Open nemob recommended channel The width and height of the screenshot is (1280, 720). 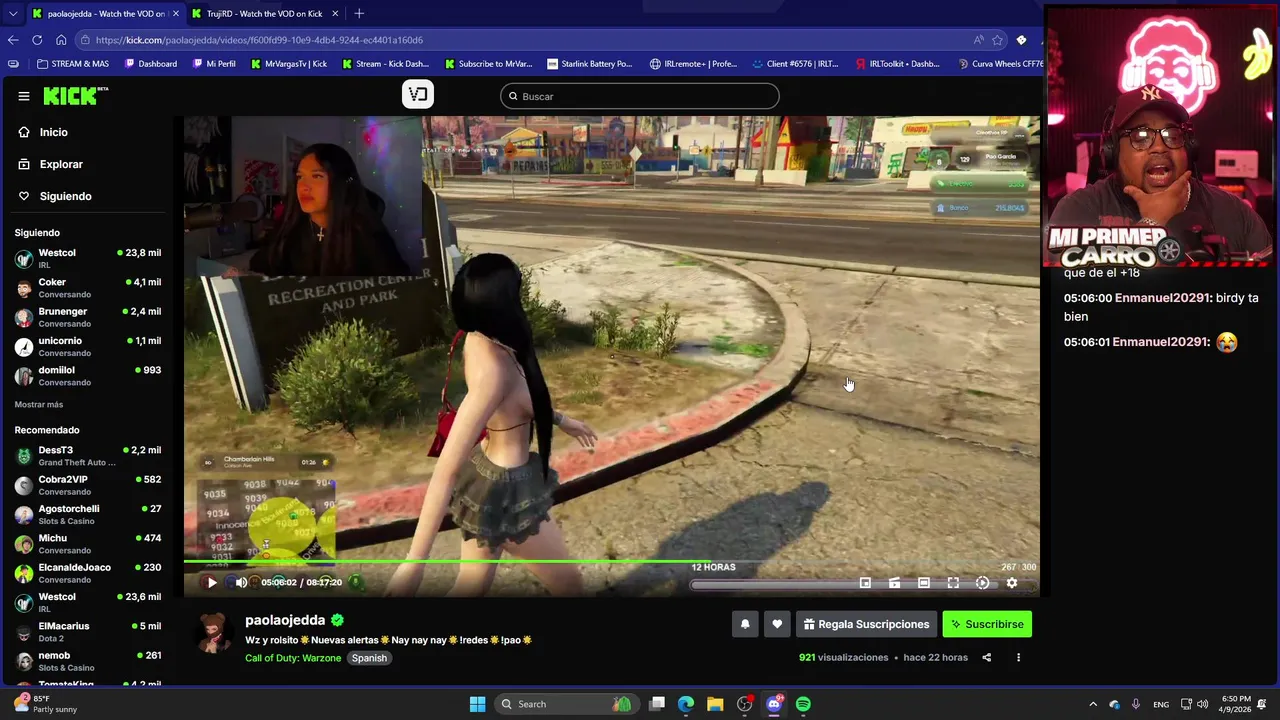click(x=88, y=661)
